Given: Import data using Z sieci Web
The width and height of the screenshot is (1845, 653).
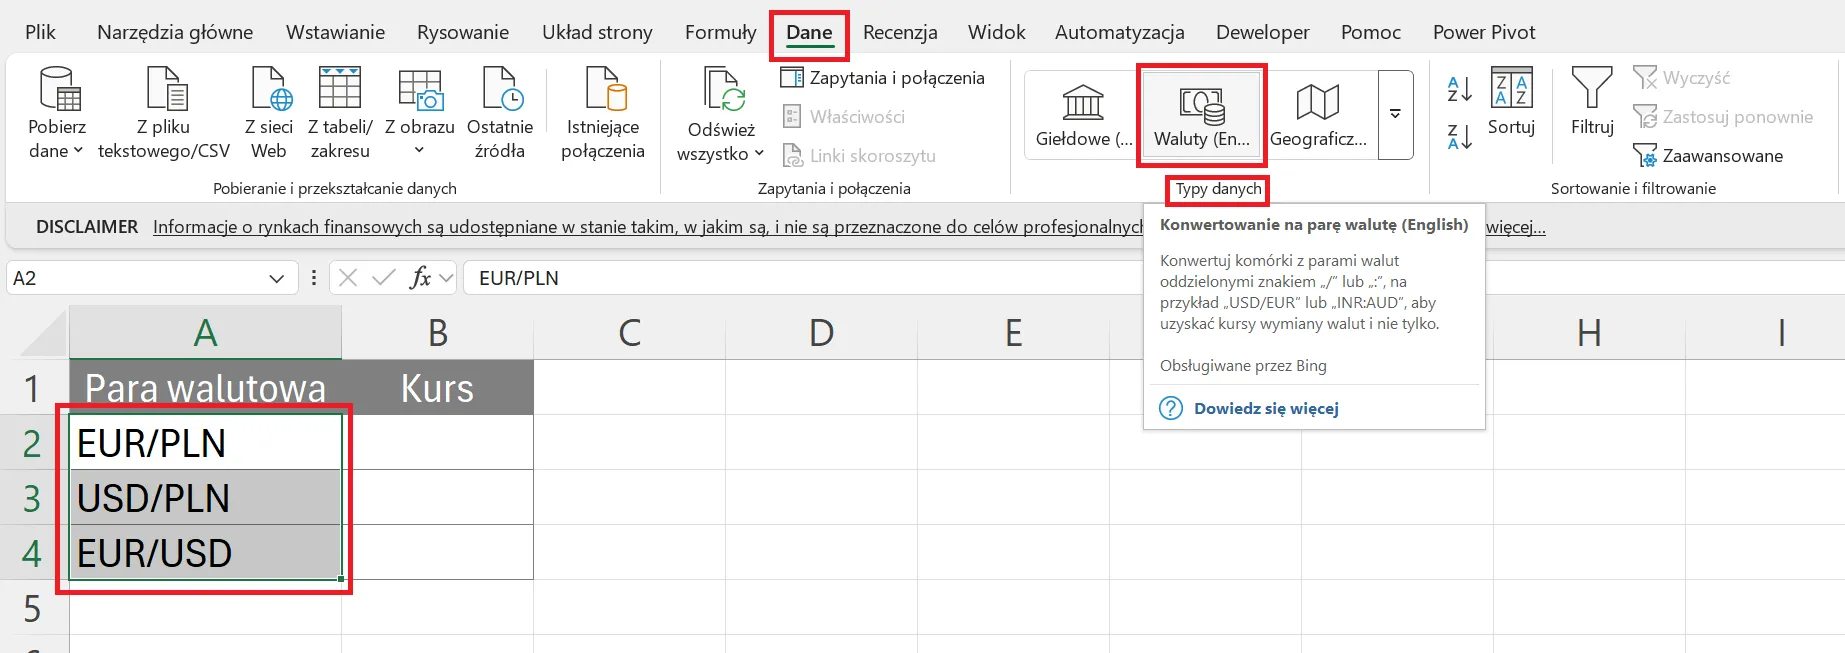Looking at the screenshot, I should [270, 90].
